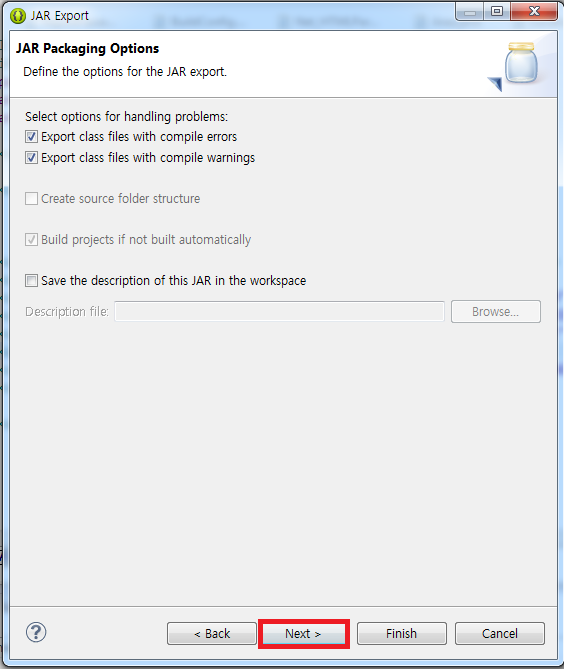Viewport: 564px width, 669px height.
Task: Click 'Select options for handling problems:' label
Action: [x=127, y=116]
